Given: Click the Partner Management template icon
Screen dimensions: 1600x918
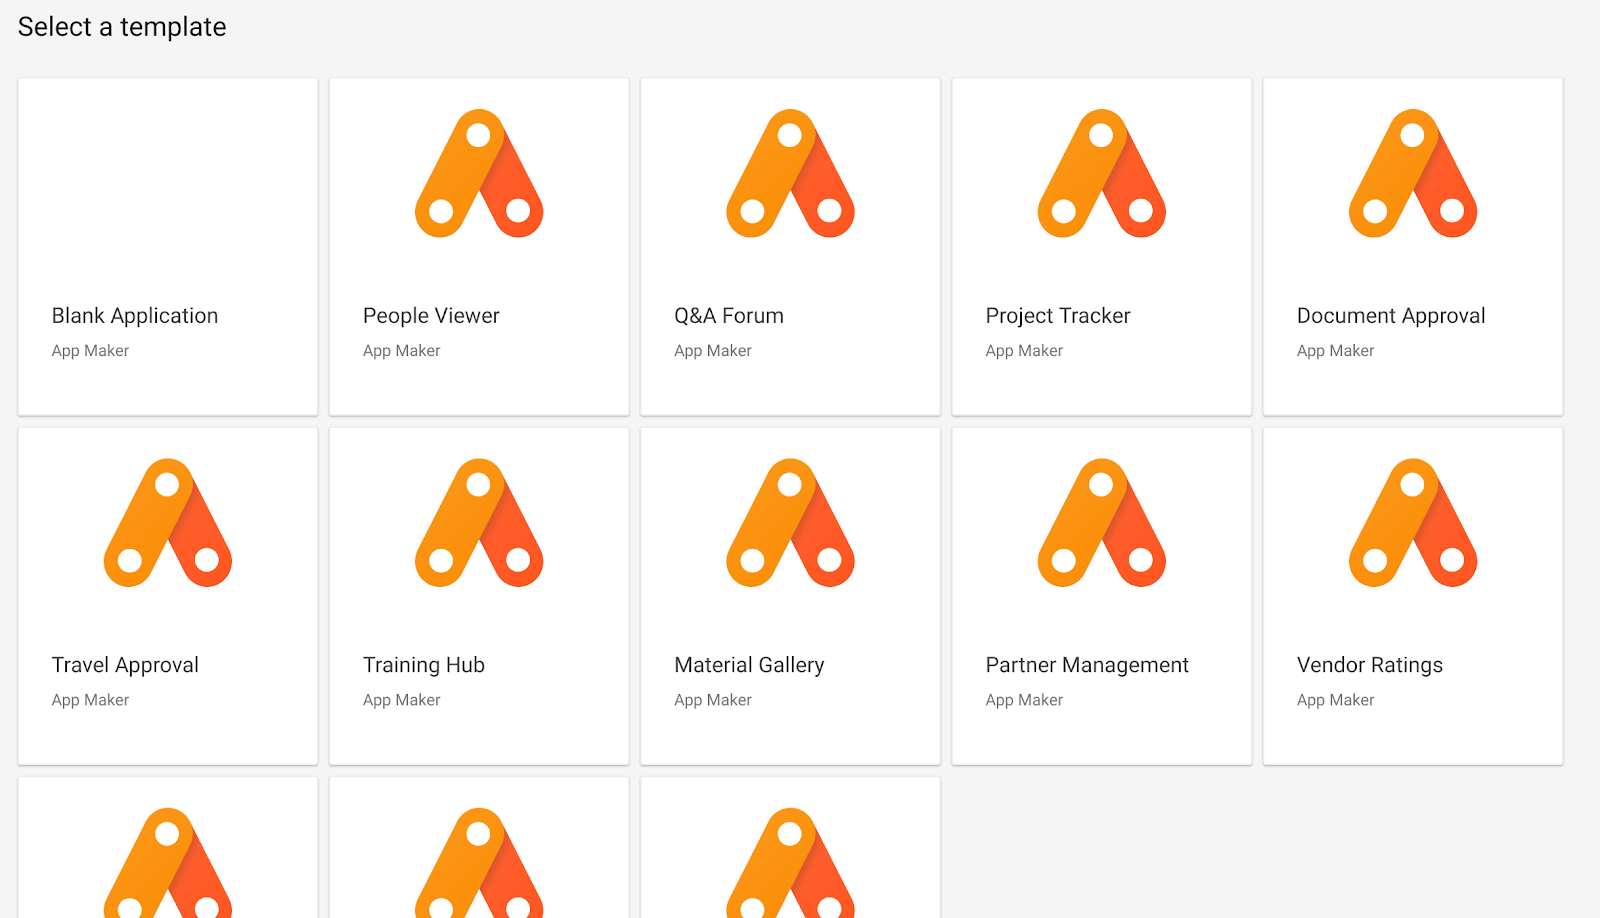Looking at the screenshot, I should tap(1101, 523).
